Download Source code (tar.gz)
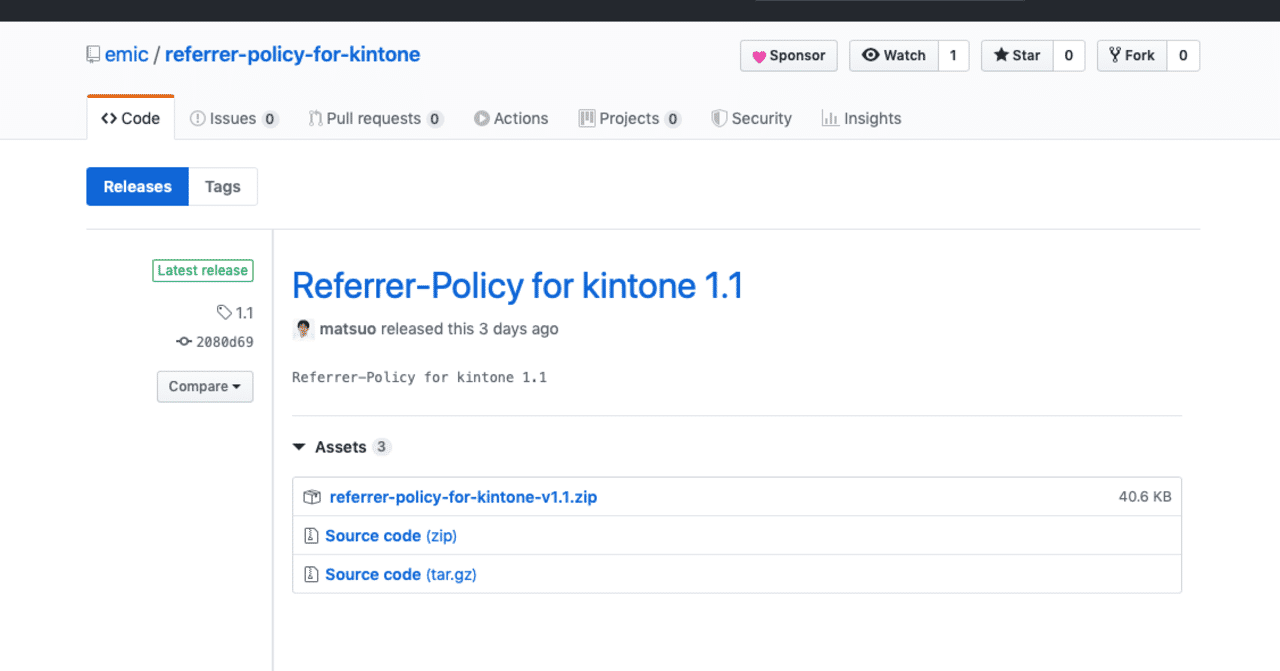Viewport: 1280px width, 671px height. click(x=401, y=575)
